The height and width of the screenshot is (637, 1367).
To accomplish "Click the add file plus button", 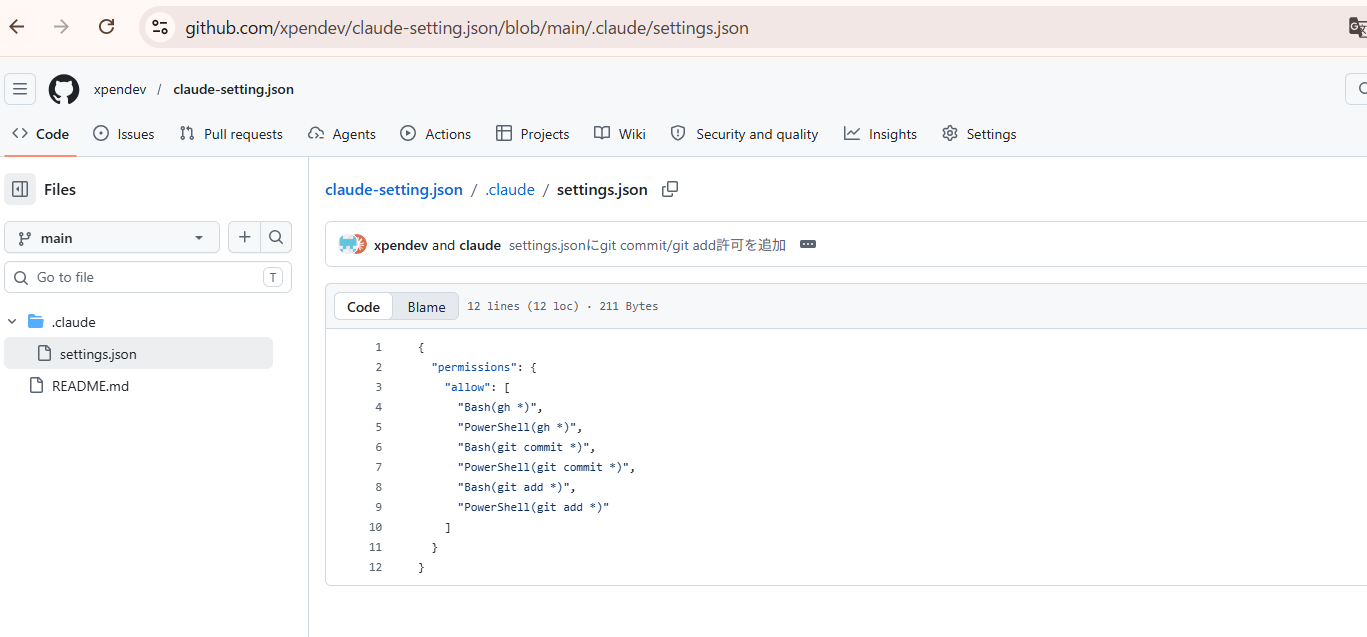I will click(244, 238).
